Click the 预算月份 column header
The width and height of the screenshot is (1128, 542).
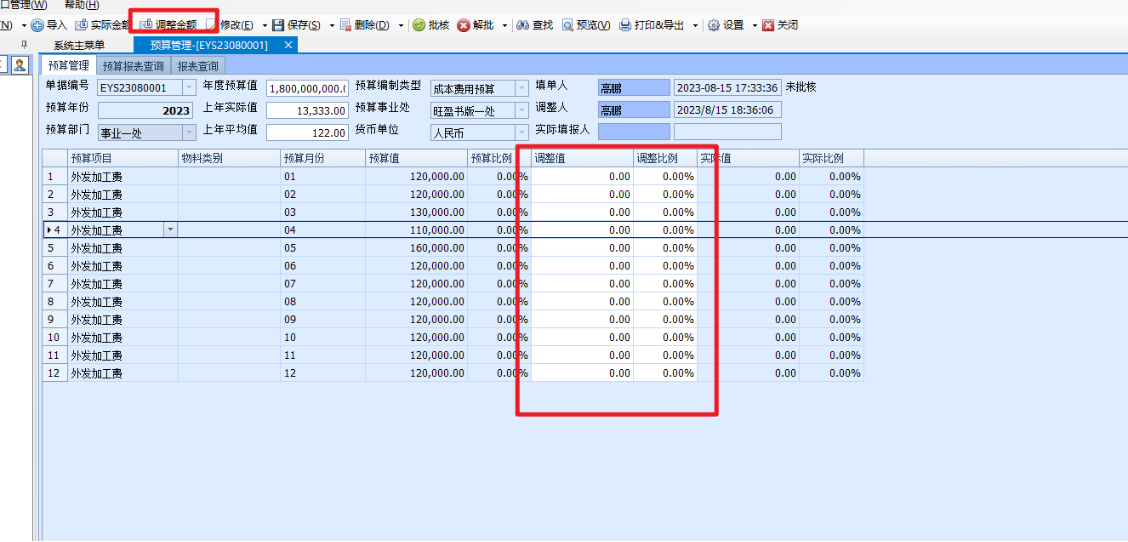pos(323,158)
